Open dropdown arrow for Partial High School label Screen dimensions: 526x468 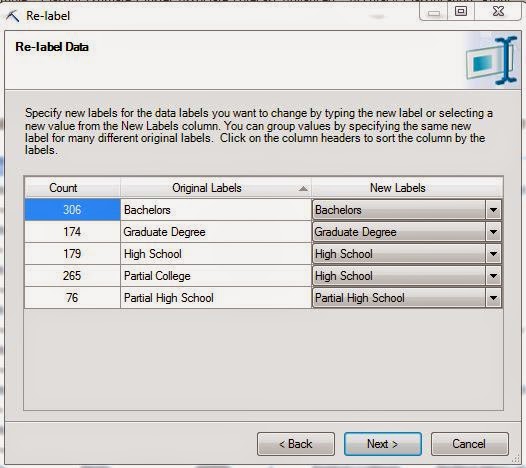pyautogui.click(x=493, y=298)
